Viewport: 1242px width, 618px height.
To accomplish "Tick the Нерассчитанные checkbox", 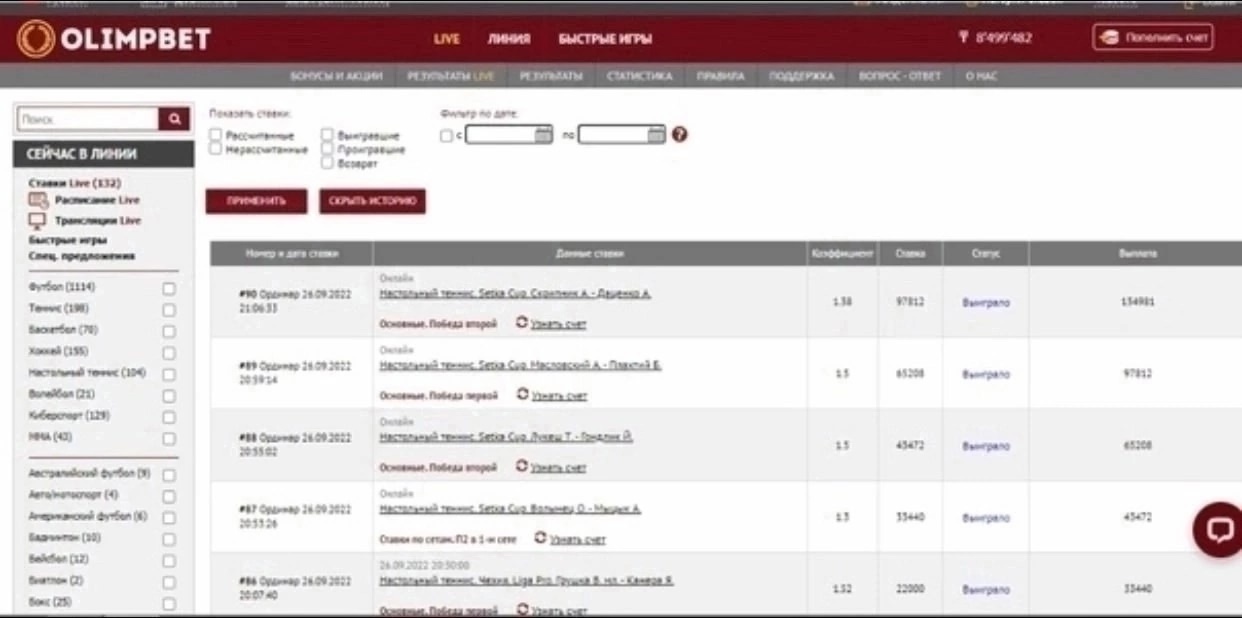I will point(216,149).
